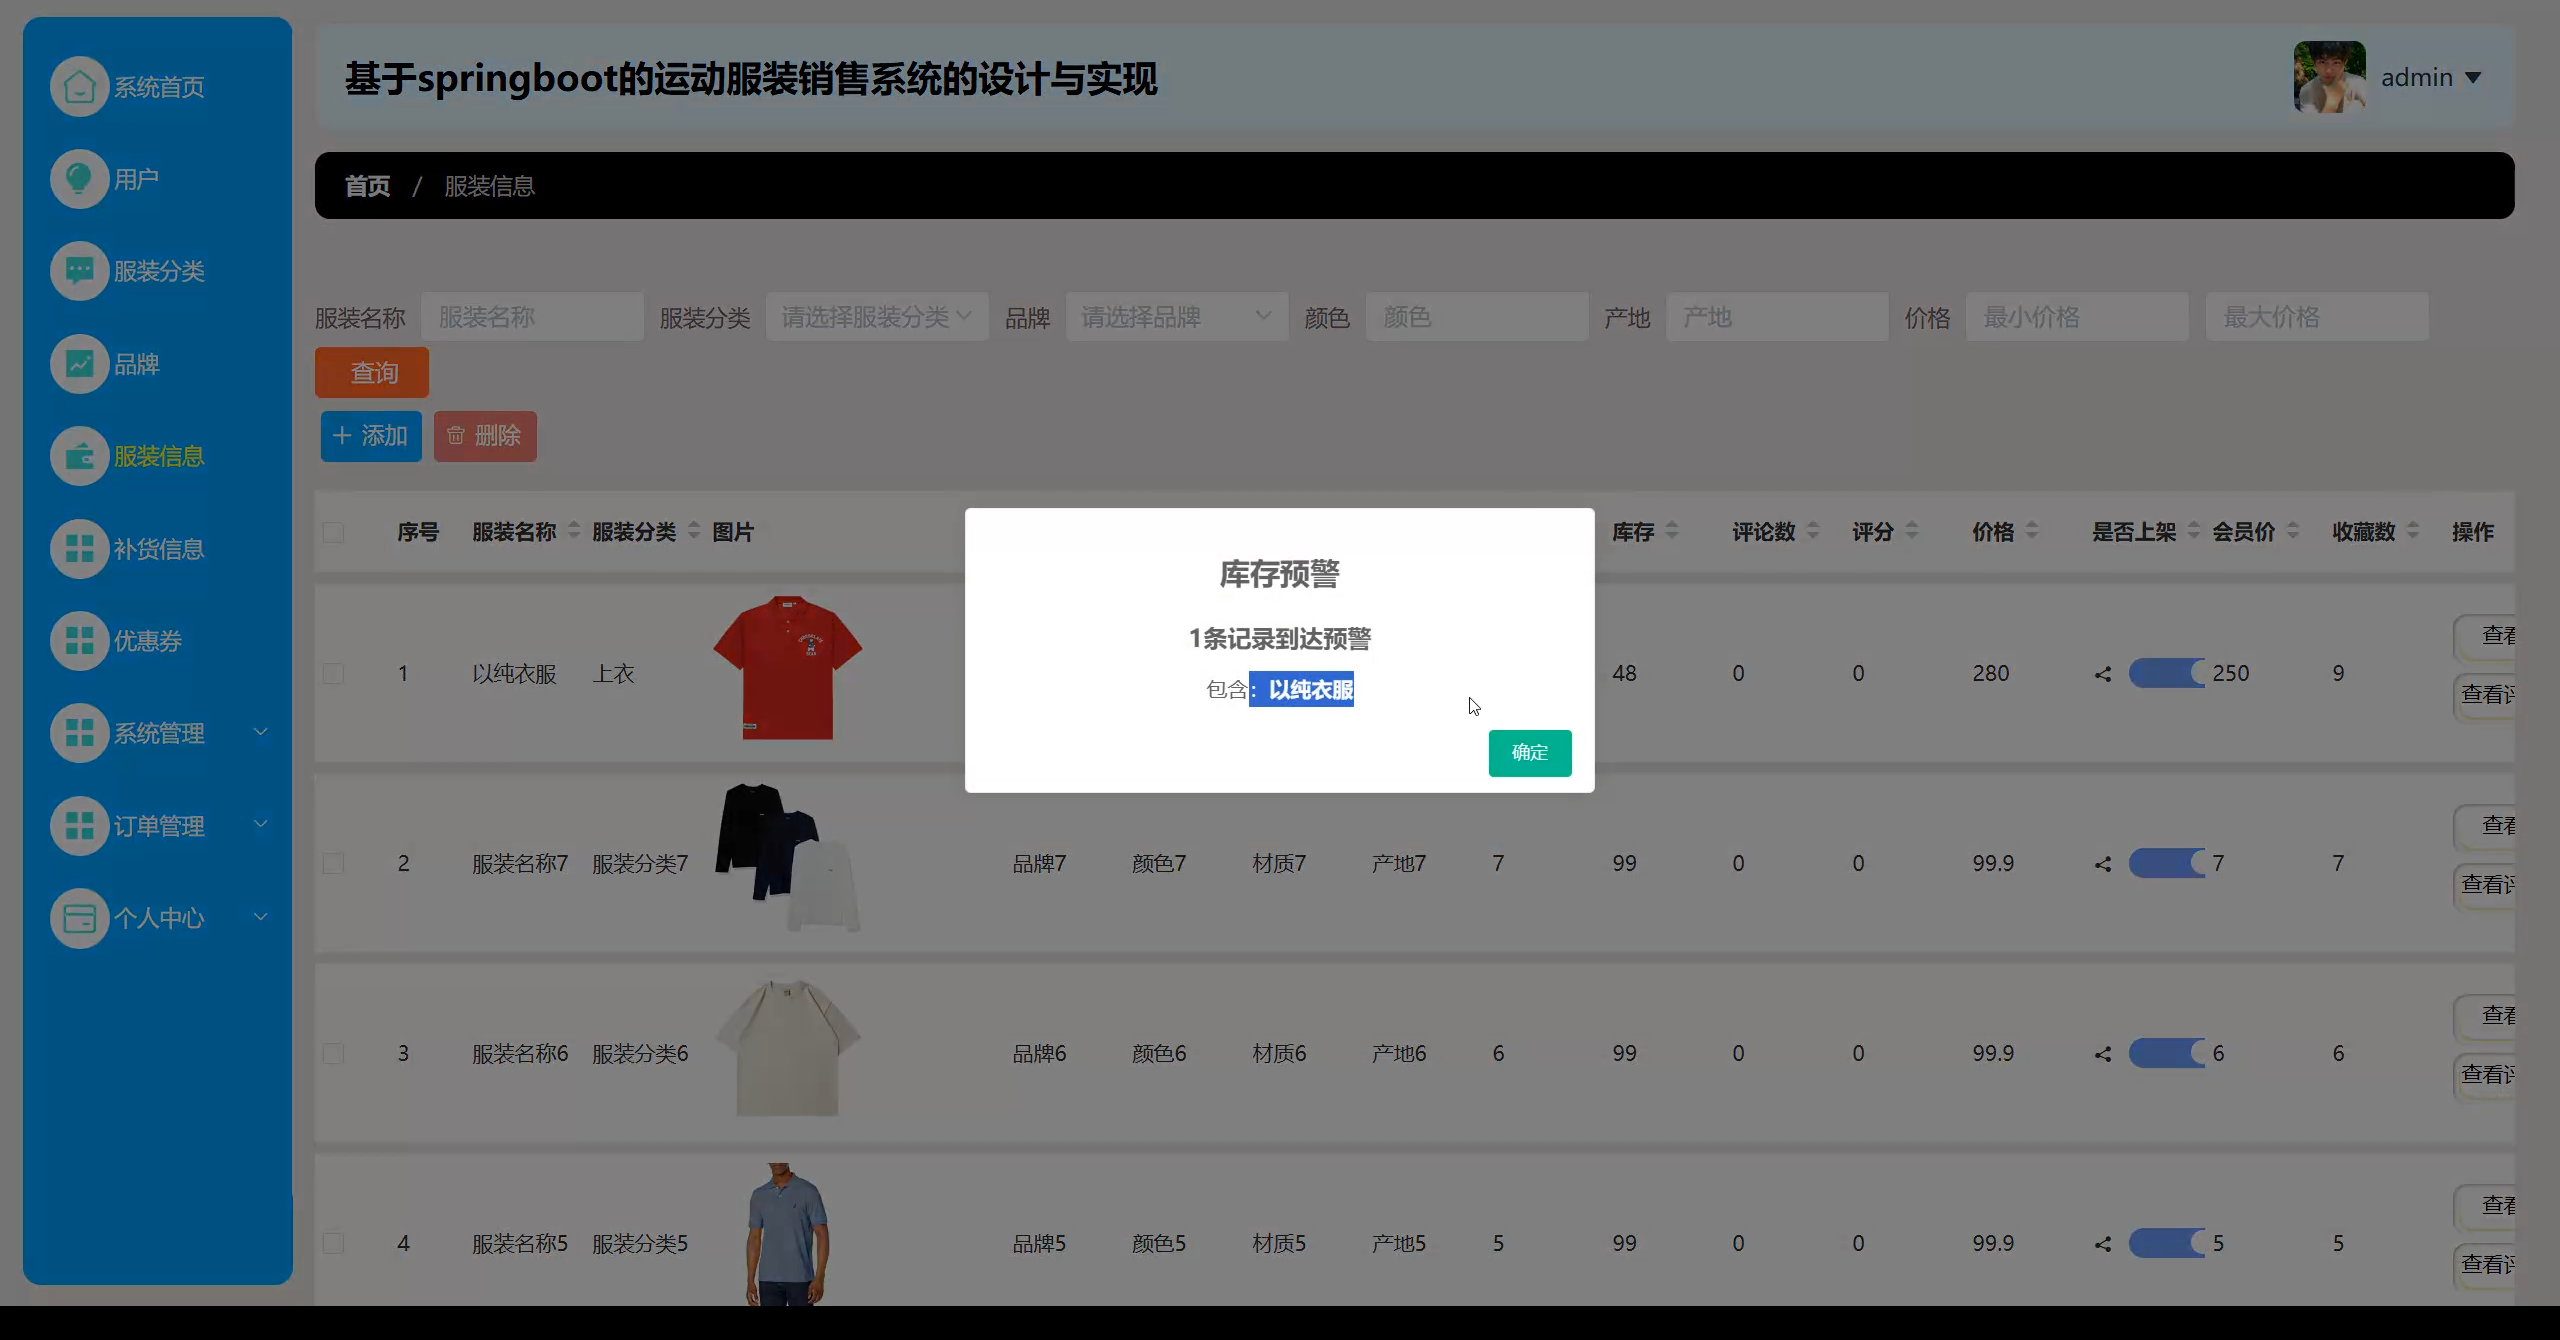Open the 订单管理 menu item
This screenshot has height=1340, width=2560.
158,826
